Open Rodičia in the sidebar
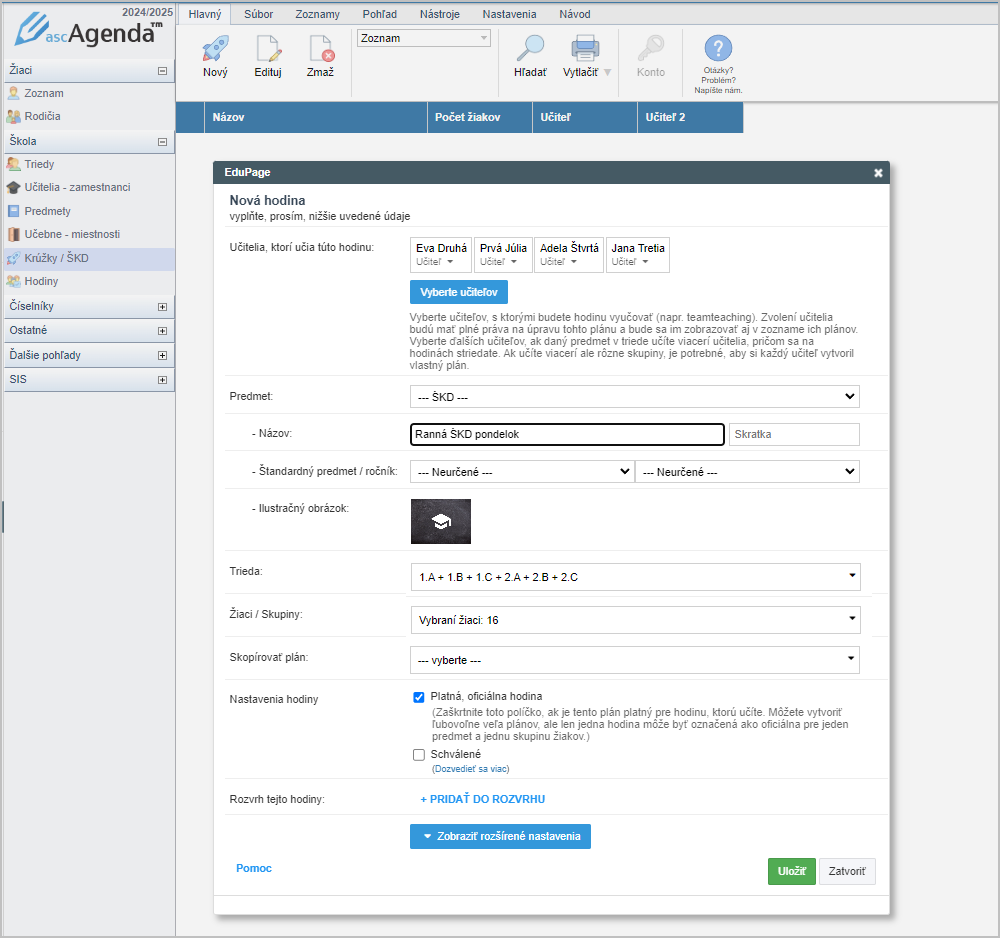This screenshot has height=938, width=1000. coord(42,116)
